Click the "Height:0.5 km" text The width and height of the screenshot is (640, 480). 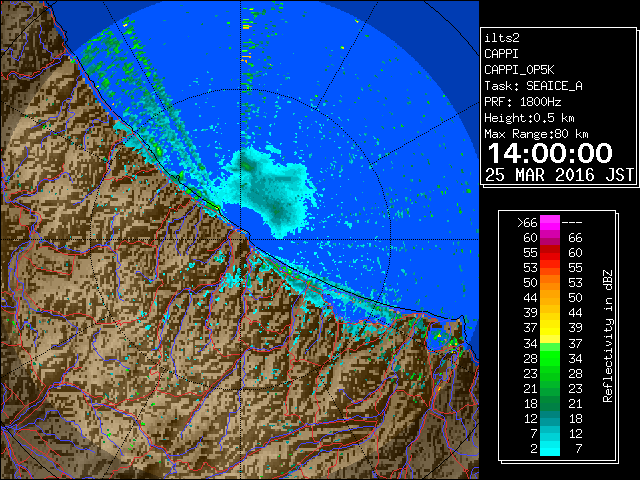coord(529,118)
